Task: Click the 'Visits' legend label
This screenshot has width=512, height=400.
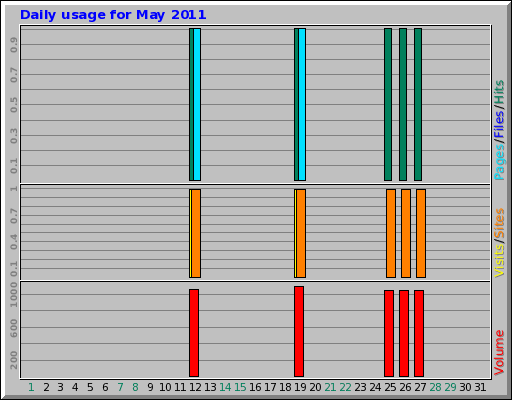Action: tap(499, 261)
